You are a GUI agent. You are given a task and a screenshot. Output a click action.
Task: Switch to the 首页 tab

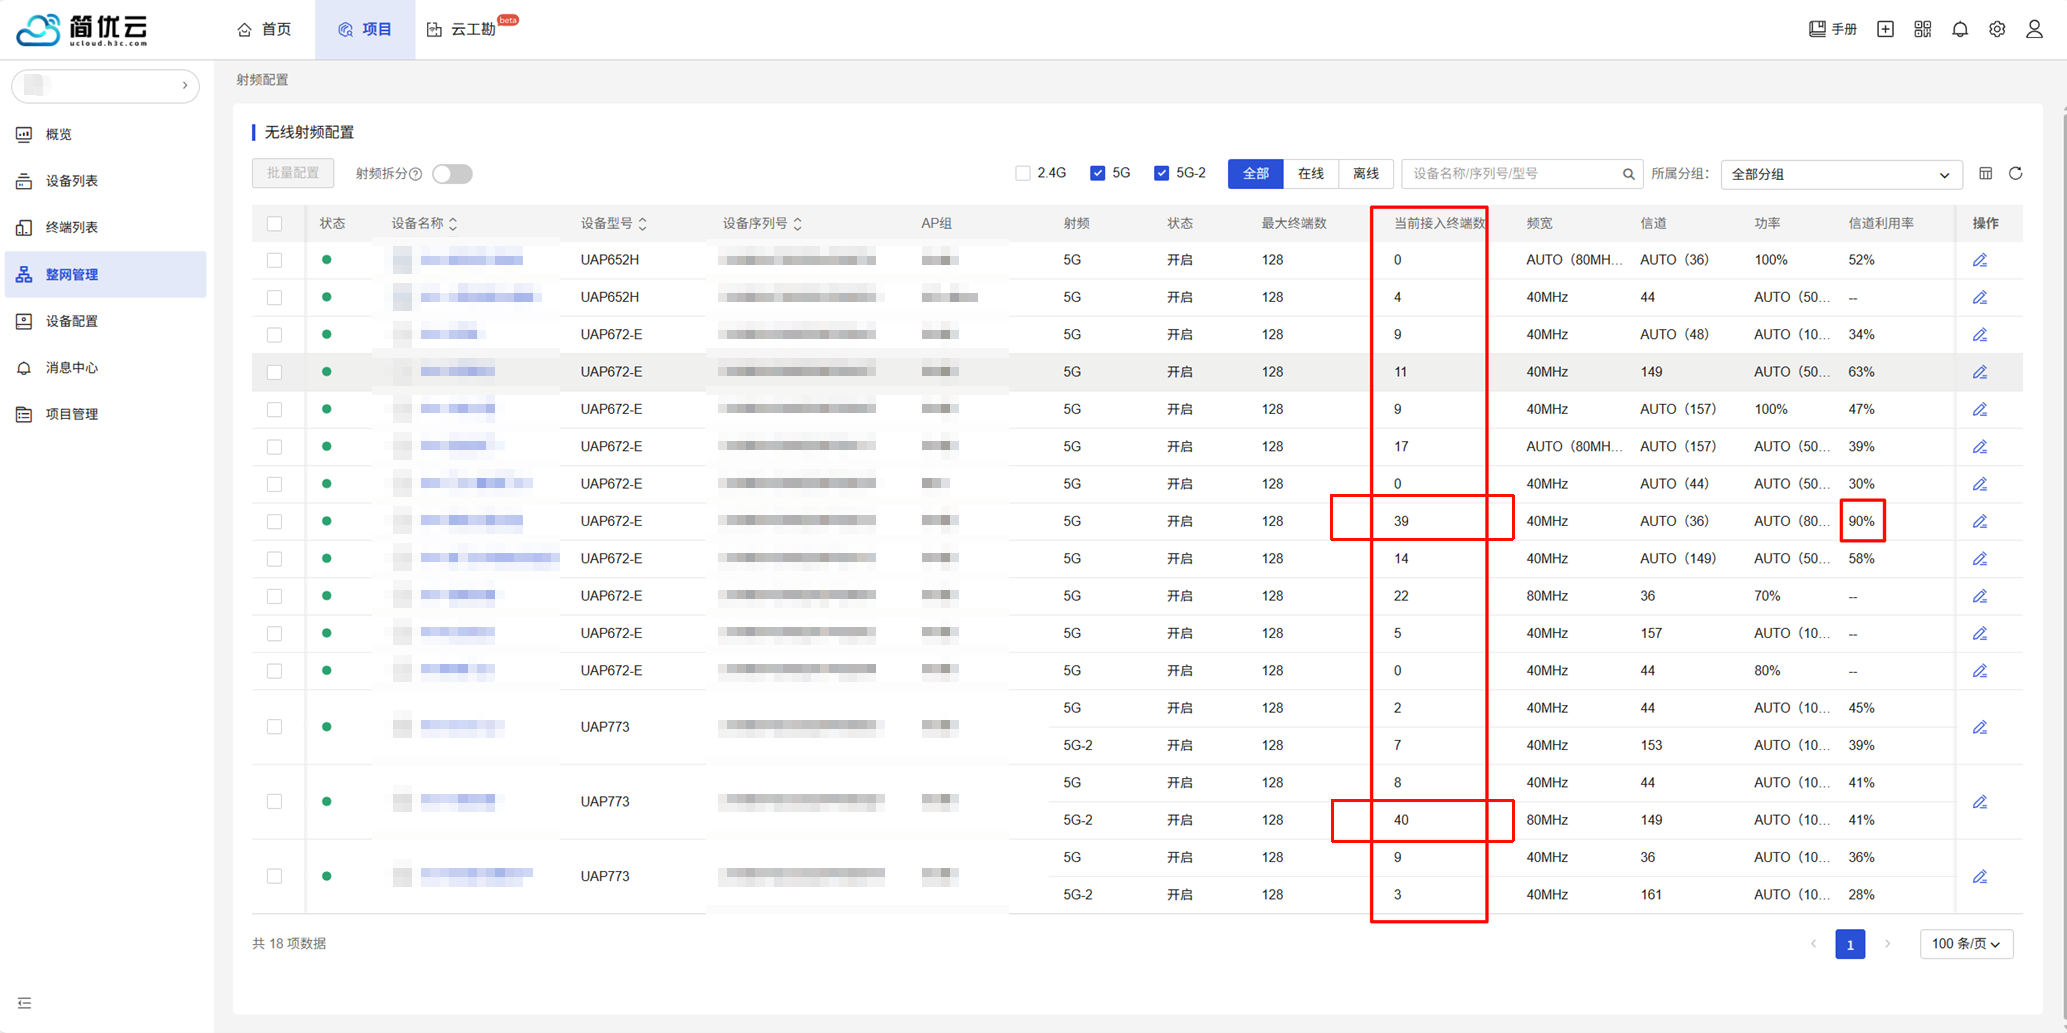(265, 29)
